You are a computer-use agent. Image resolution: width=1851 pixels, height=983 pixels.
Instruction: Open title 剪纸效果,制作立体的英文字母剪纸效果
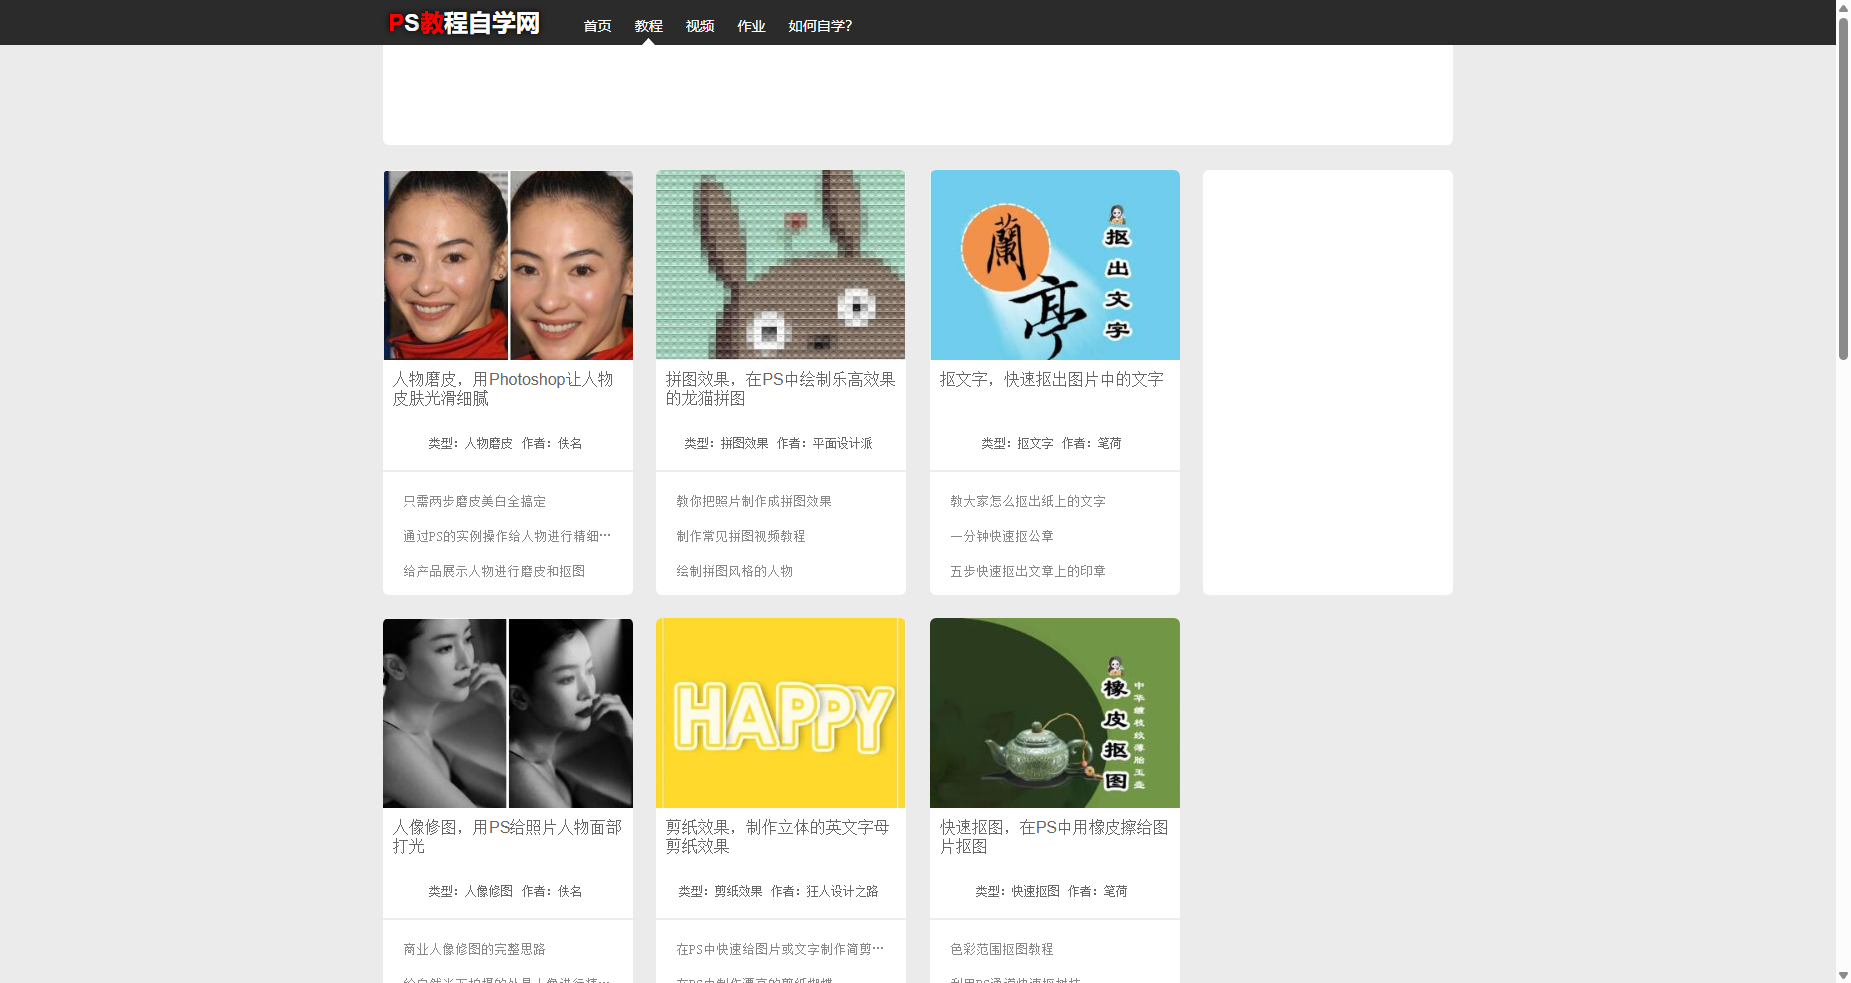point(778,837)
